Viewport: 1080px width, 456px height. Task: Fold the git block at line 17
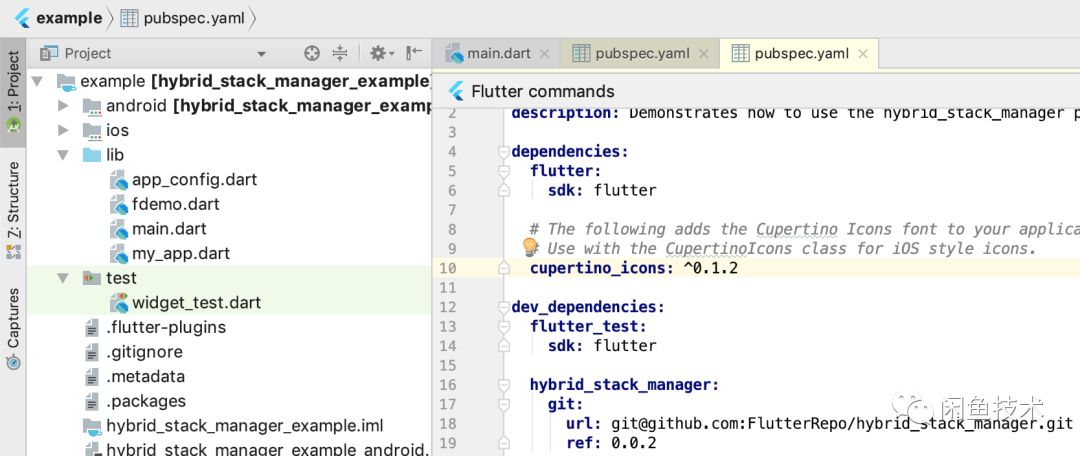point(504,404)
